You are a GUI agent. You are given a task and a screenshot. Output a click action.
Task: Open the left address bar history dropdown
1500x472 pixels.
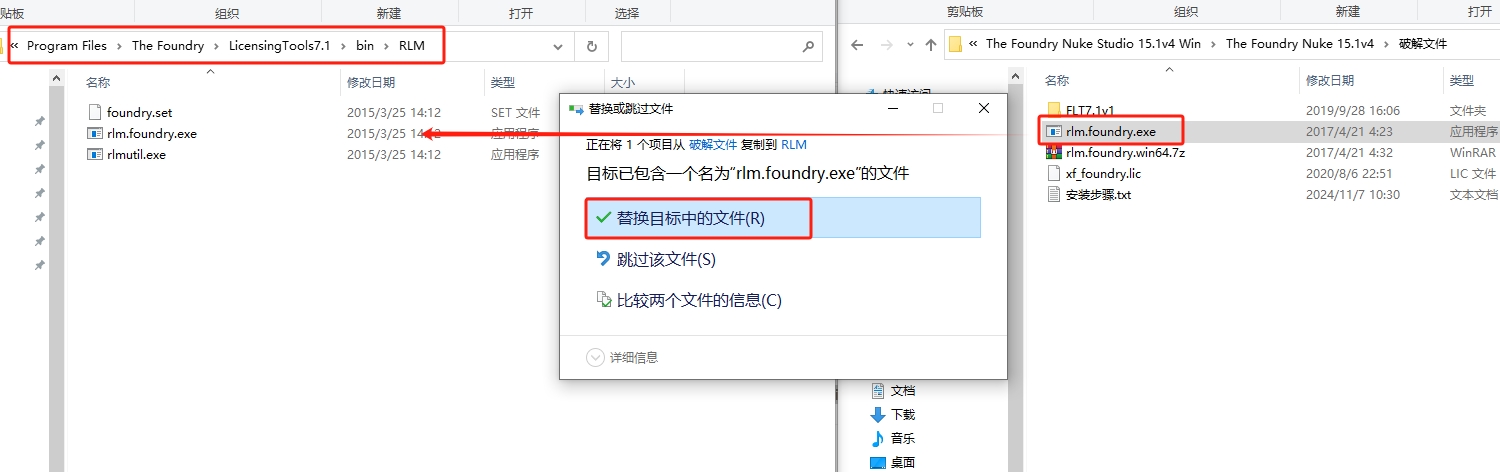coord(558,46)
